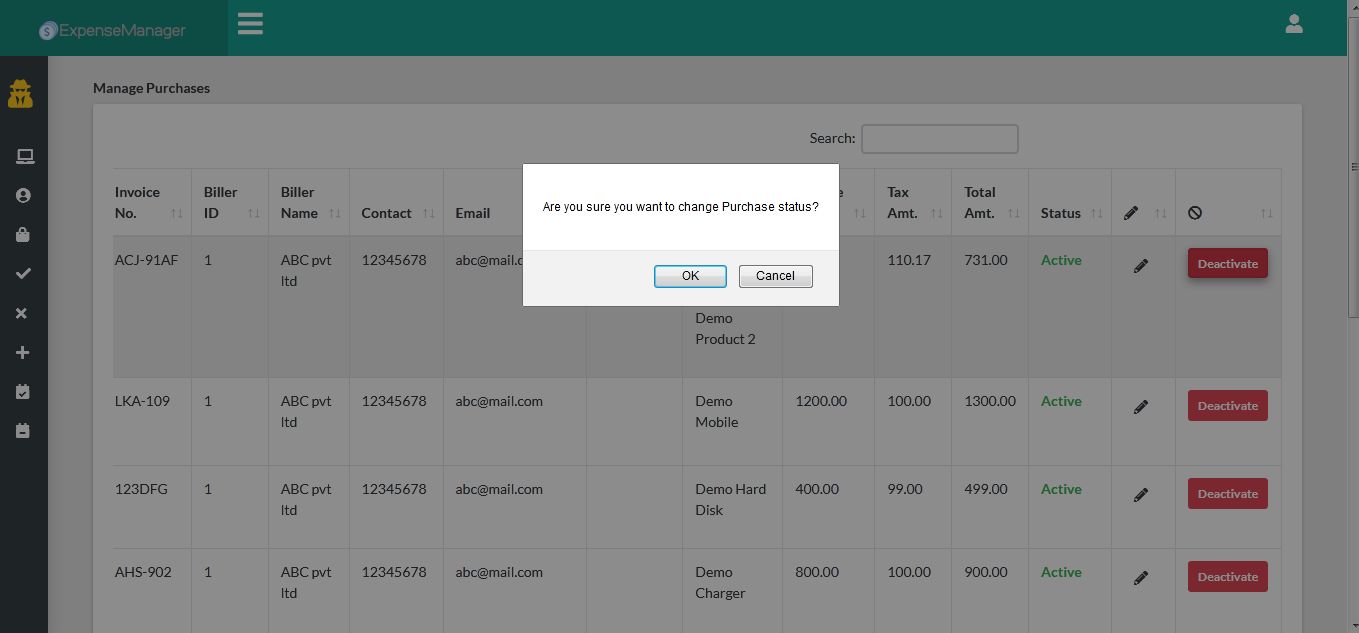Open the laptop dashboard icon in sidebar
Viewport: 1359px width, 633px height.
coord(24,156)
